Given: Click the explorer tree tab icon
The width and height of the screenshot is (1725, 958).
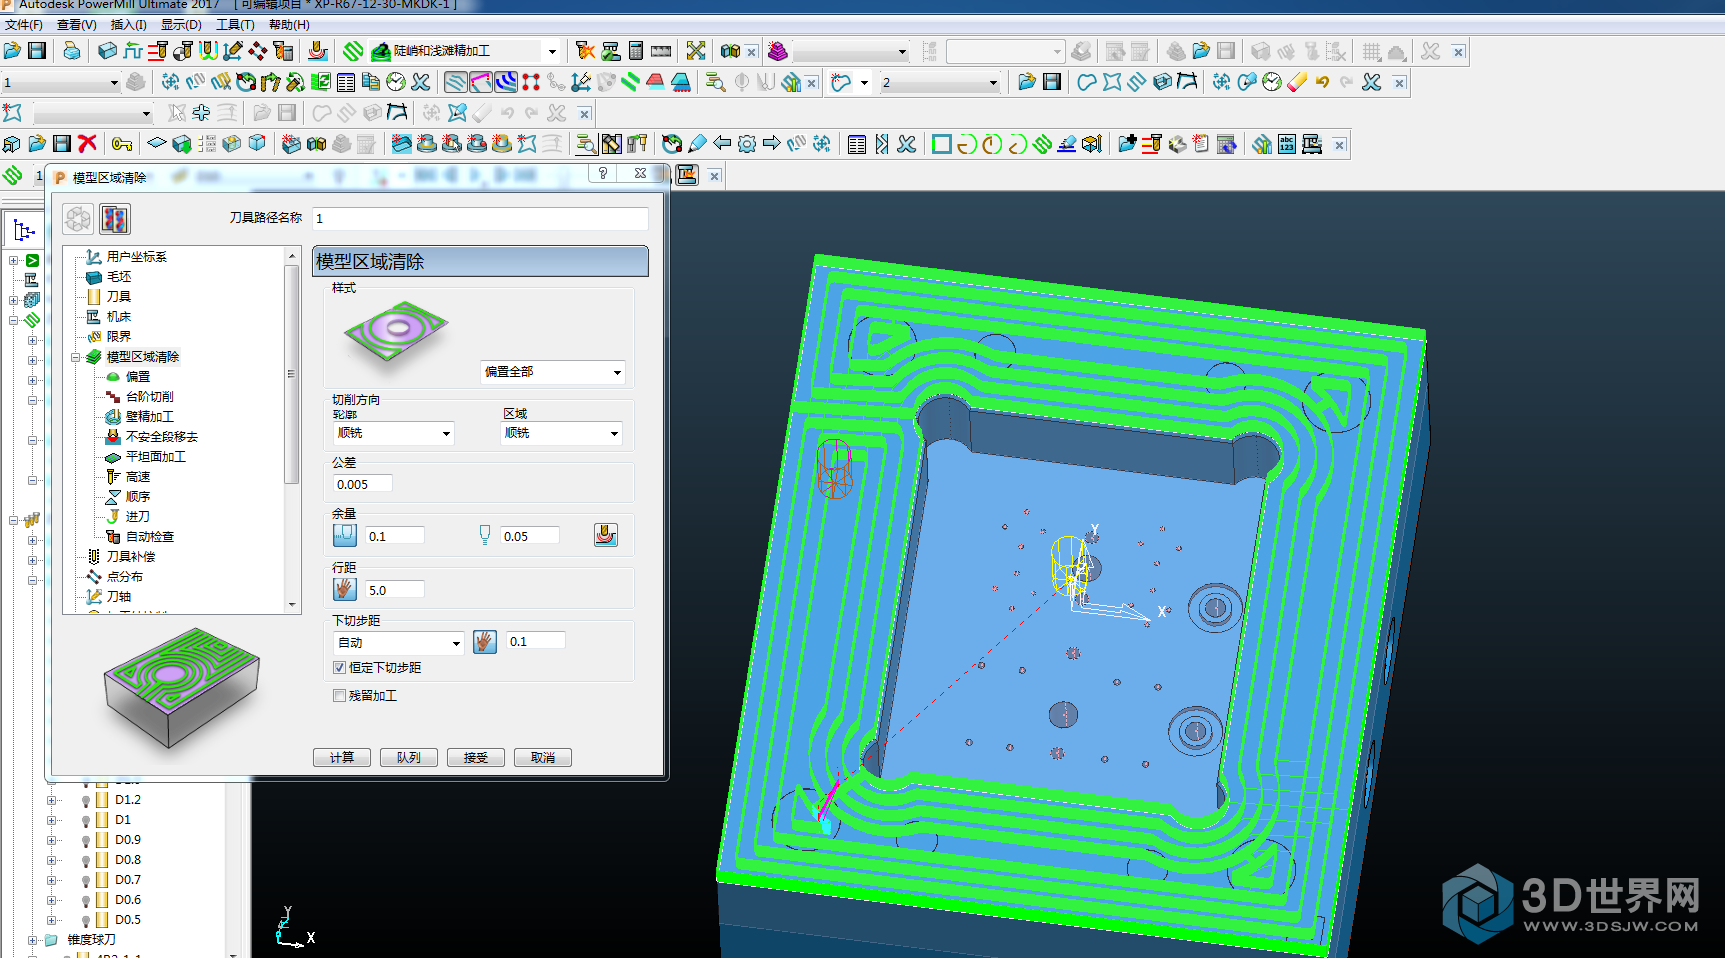Looking at the screenshot, I should [x=24, y=231].
